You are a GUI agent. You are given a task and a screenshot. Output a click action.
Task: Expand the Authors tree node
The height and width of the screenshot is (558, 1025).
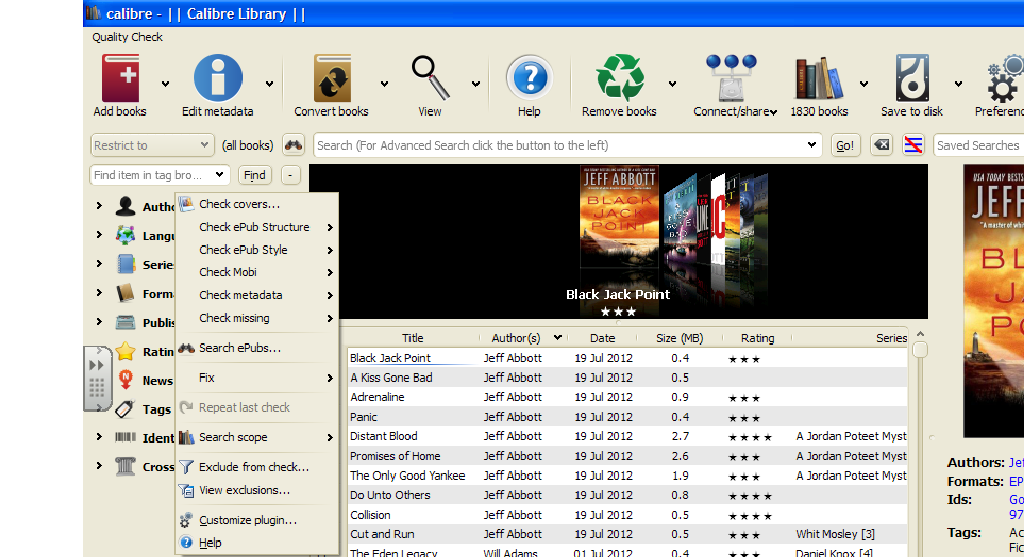coord(99,206)
